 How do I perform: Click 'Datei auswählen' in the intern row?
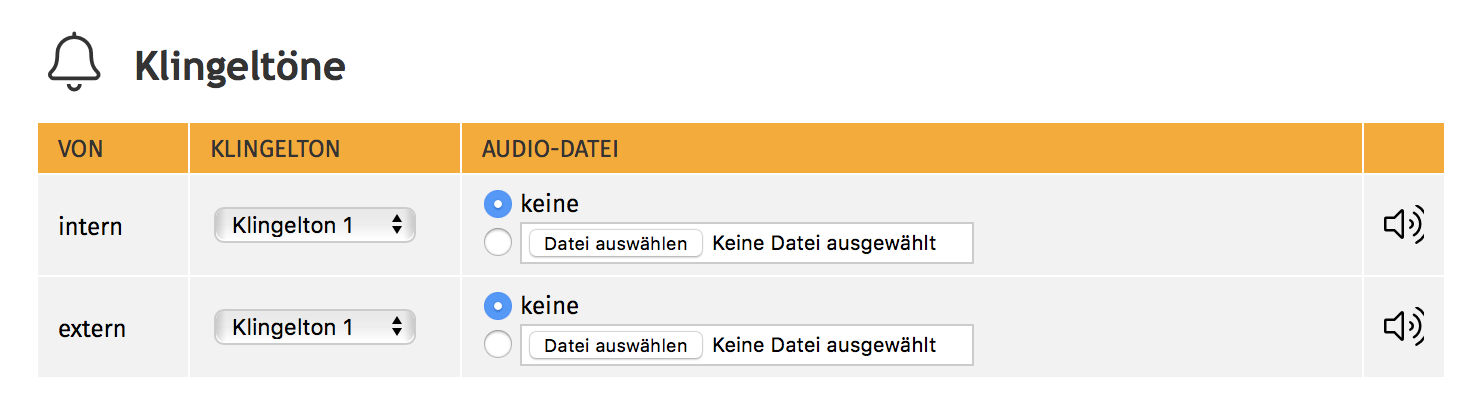click(x=615, y=243)
